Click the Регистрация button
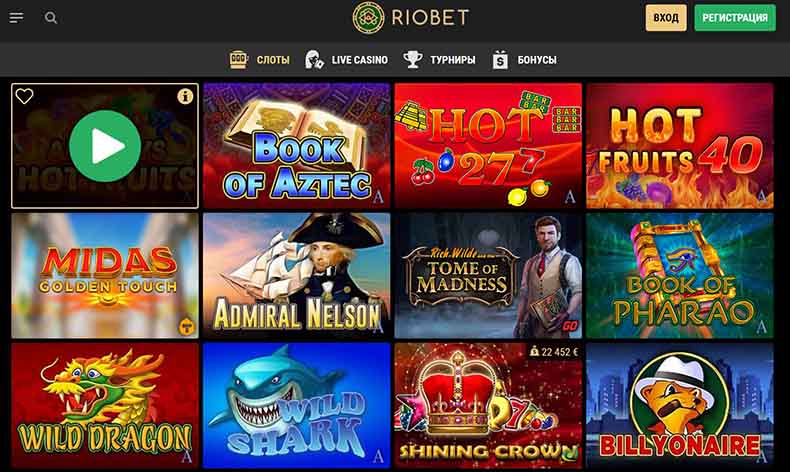This screenshot has height=472, width=790. pos(735,18)
